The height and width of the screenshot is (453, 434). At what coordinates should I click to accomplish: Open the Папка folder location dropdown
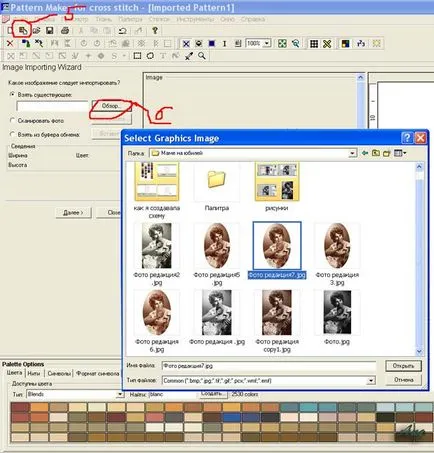tap(352, 153)
